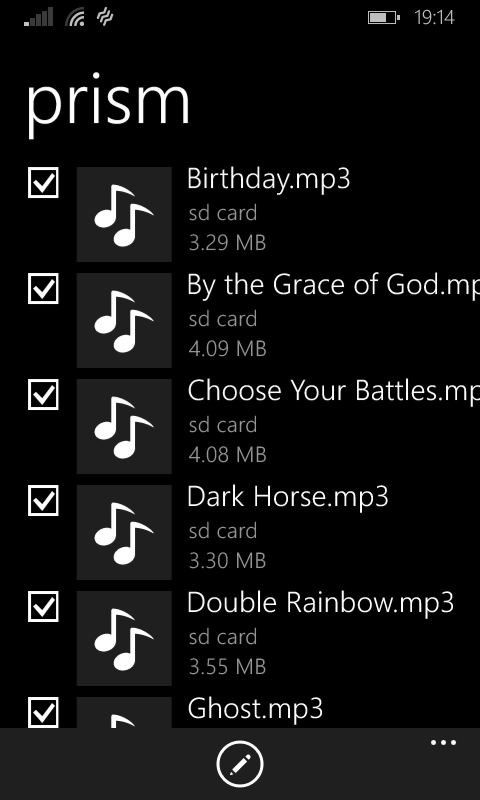This screenshot has width=480, height=800.
Task: Open the Dark Horse.mp3 file name
Action: [288, 497]
